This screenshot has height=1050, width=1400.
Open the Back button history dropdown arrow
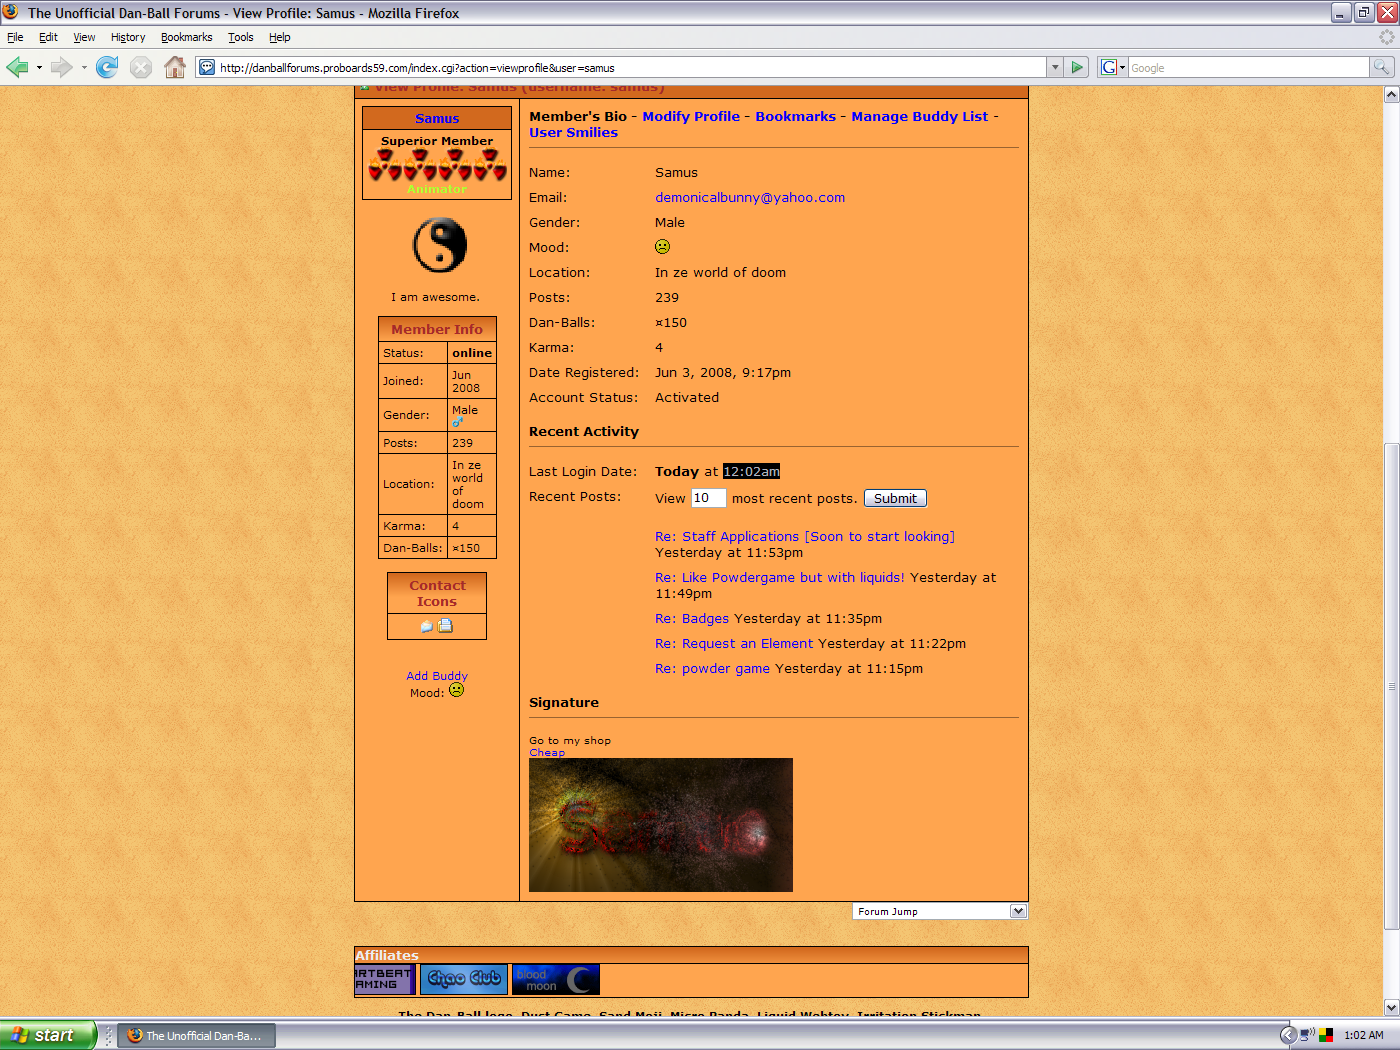coord(39,68)
